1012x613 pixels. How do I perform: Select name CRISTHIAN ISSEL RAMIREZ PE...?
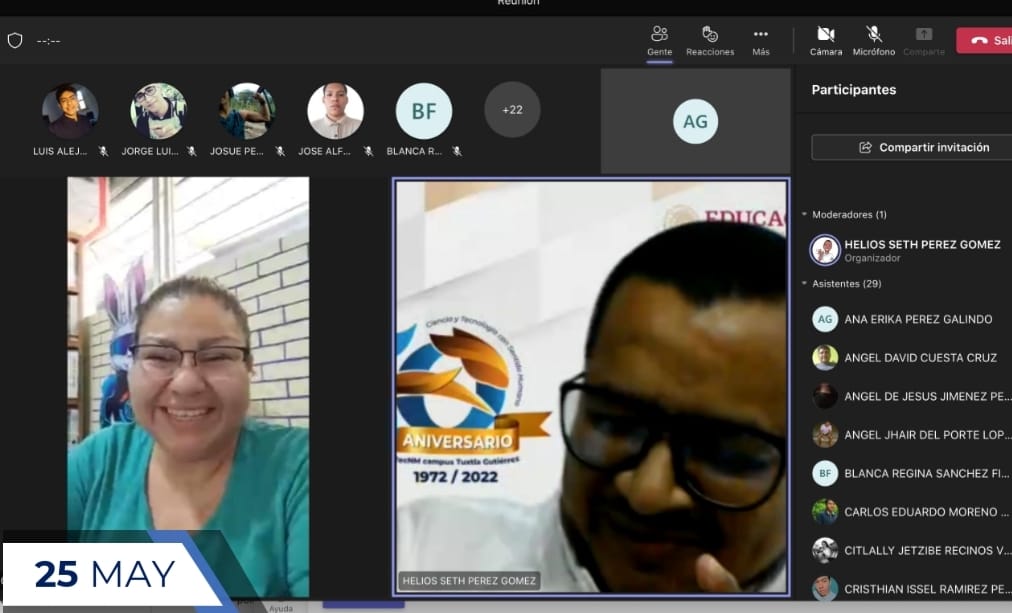(x=927, y=589)
